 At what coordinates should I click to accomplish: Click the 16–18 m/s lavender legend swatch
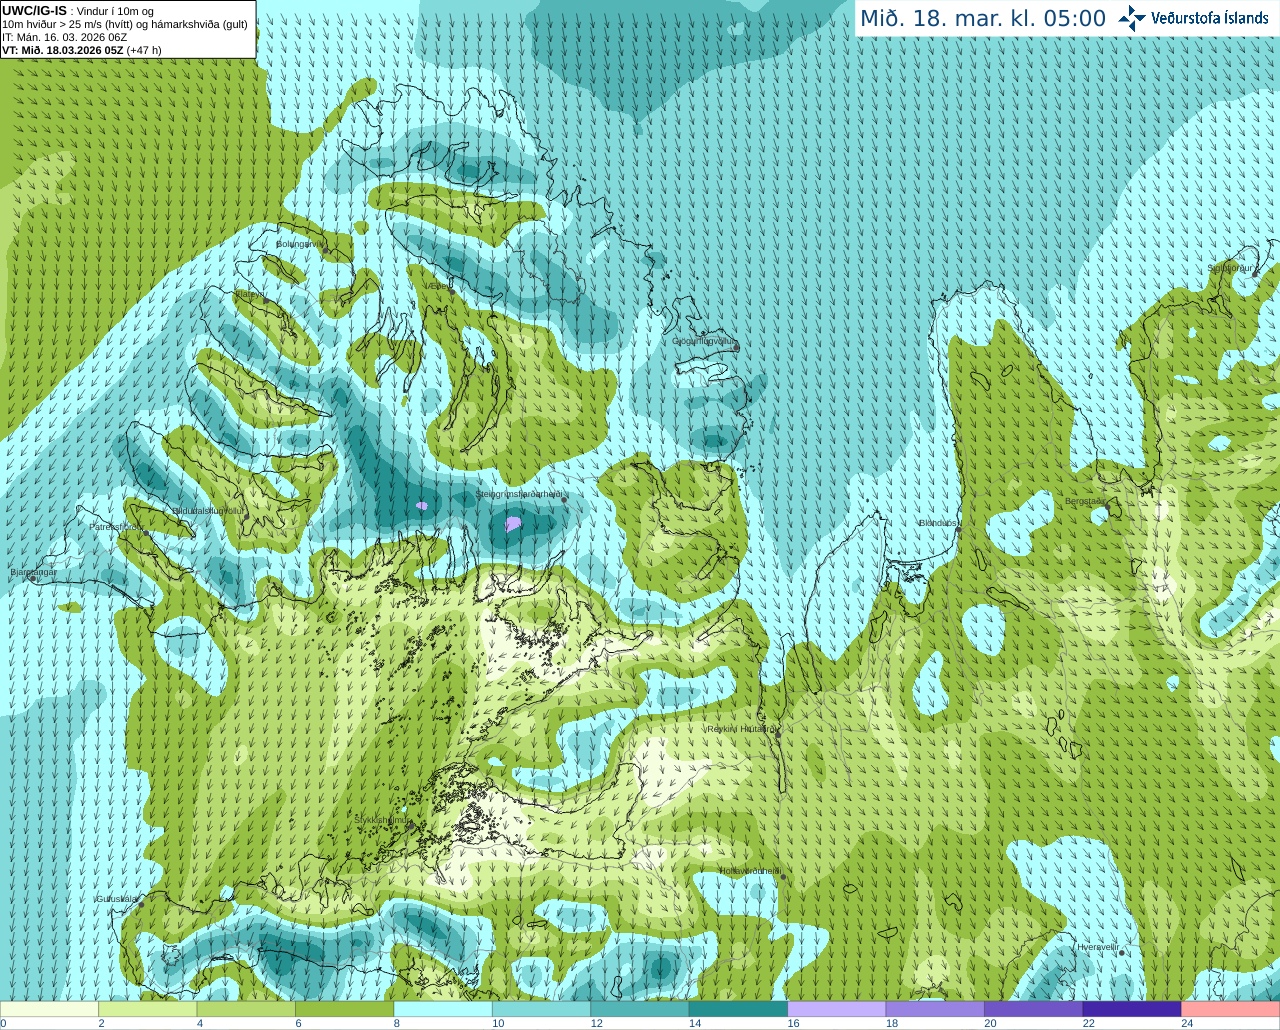pyautogui.click(x=837, y=1009)
